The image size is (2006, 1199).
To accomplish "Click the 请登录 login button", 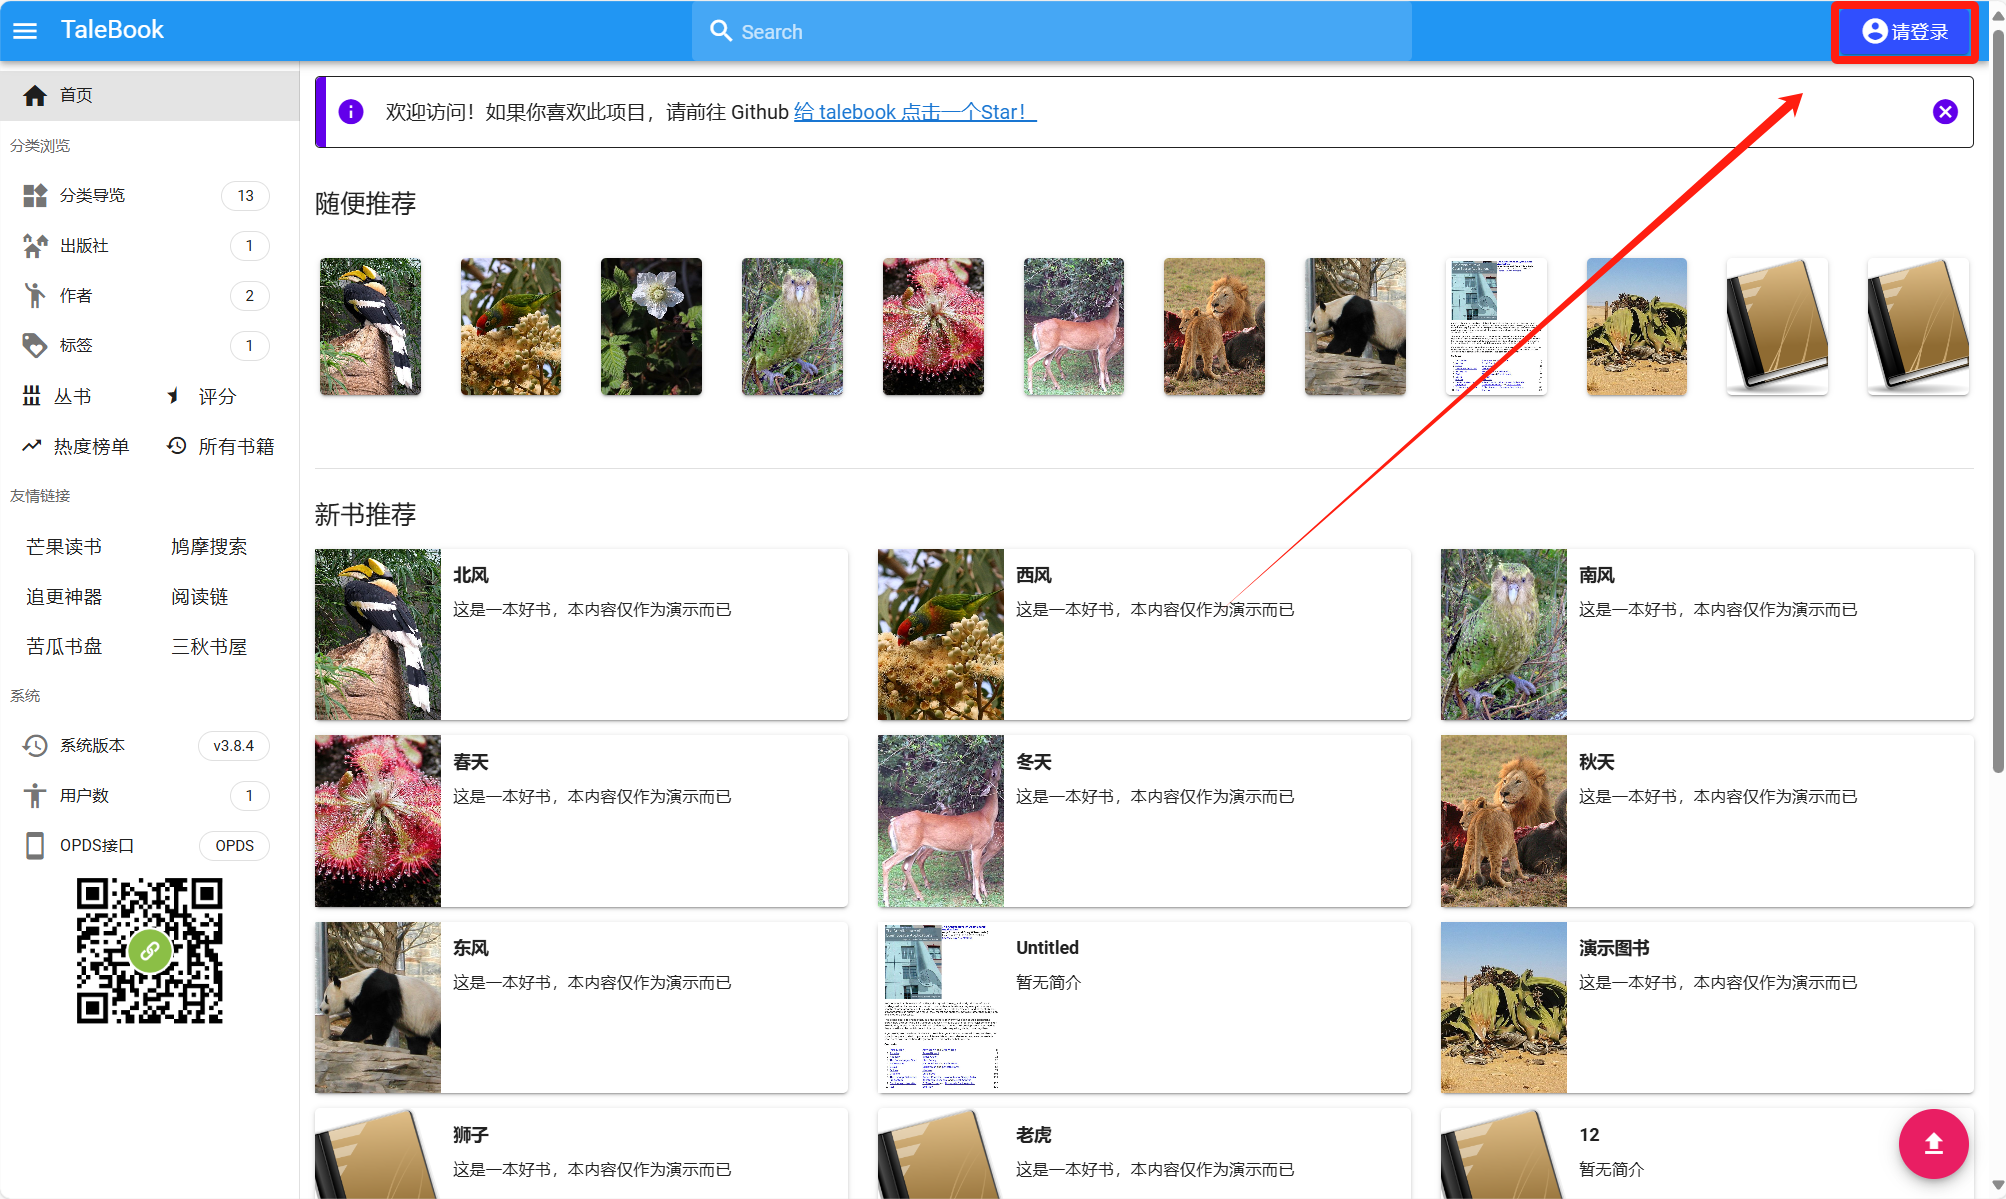I will click(1904, 32).
